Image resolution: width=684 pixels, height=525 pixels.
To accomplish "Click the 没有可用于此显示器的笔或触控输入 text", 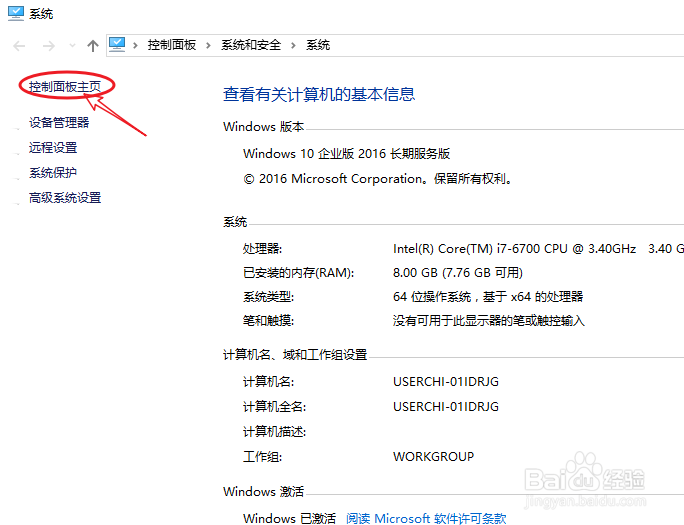I will 489,321.
